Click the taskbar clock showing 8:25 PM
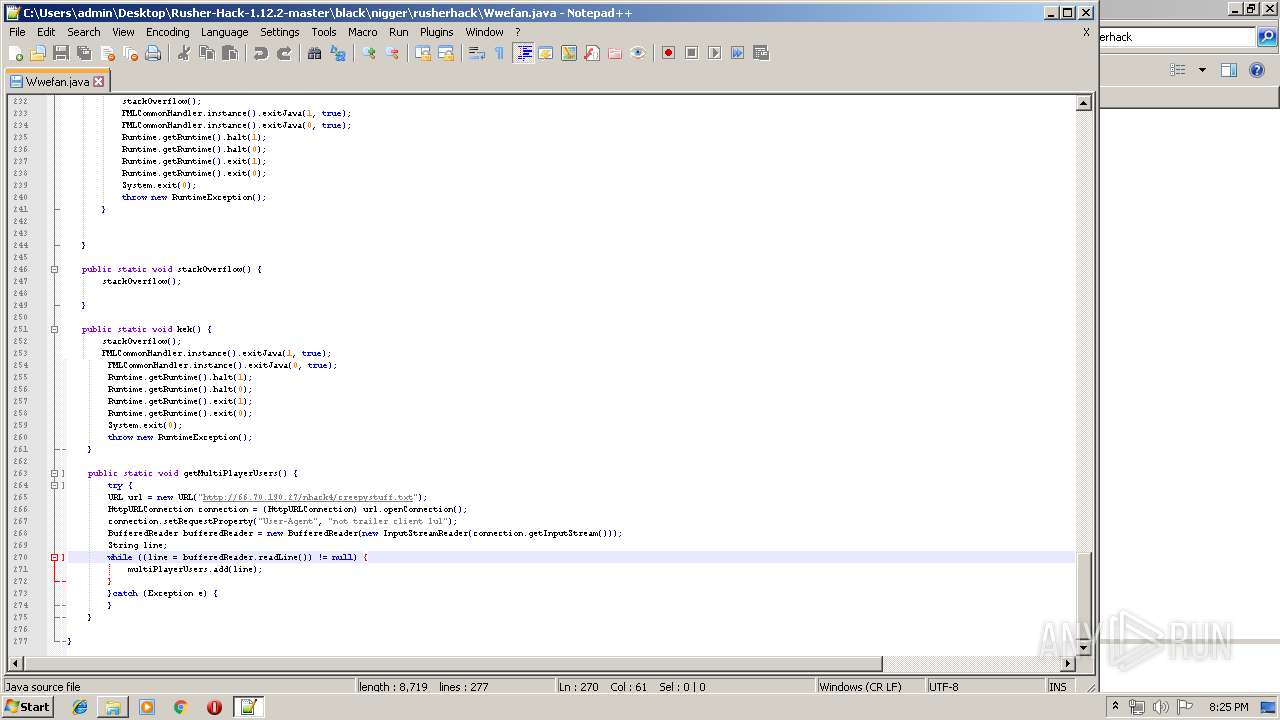This screenshot has height=720, width=1280. [x=1229, y=707]
